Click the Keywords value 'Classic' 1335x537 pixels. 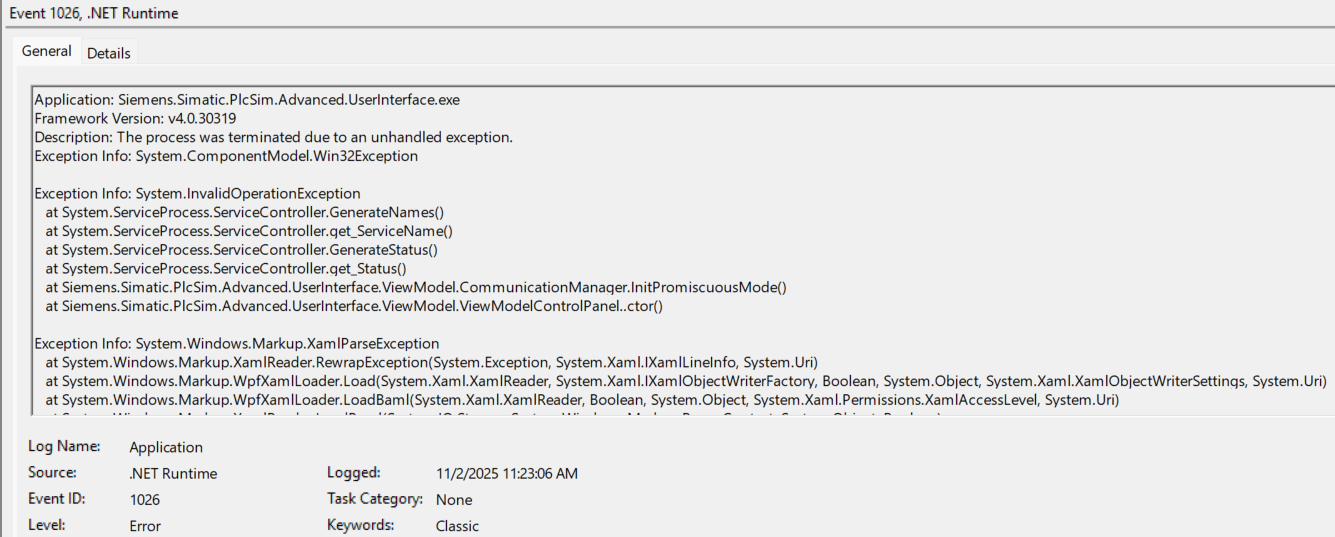[457, 525]
